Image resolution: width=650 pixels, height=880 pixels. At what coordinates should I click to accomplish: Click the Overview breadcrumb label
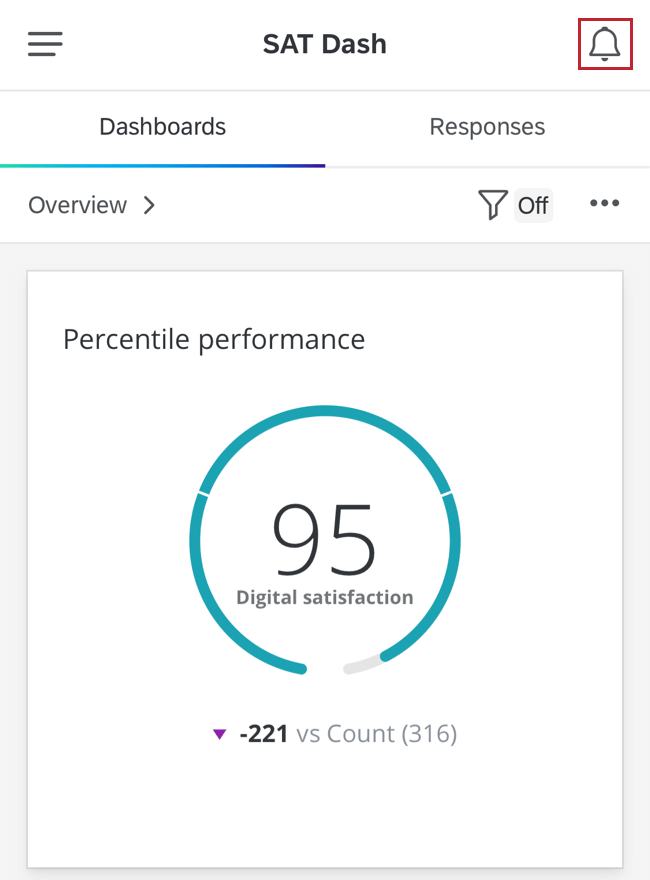[x=77, y=205]
